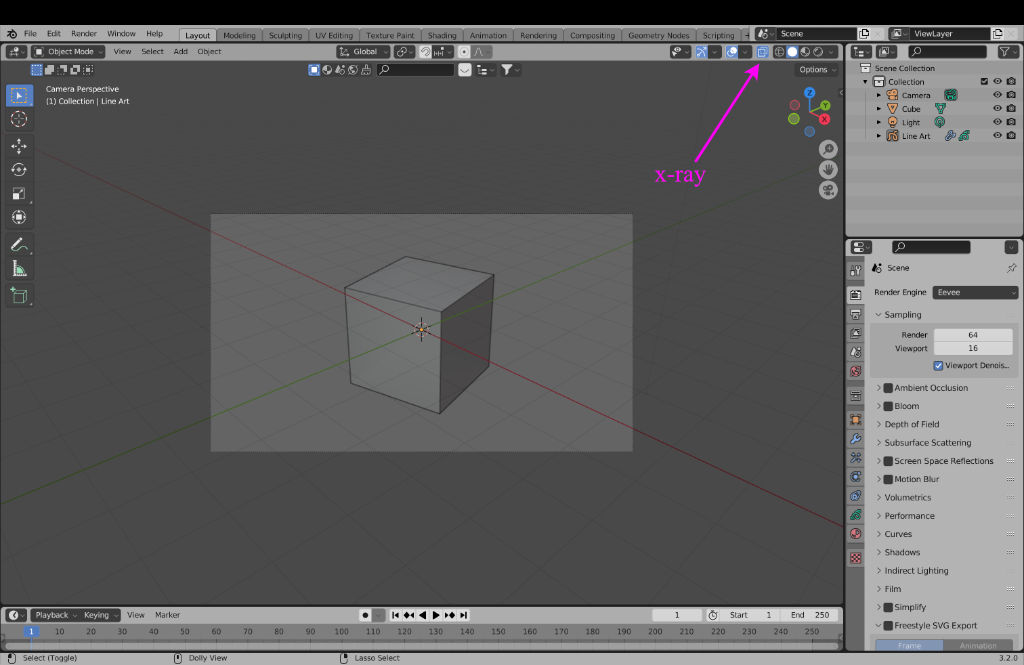Enable the Bloom checkbox

coord(887,407)
